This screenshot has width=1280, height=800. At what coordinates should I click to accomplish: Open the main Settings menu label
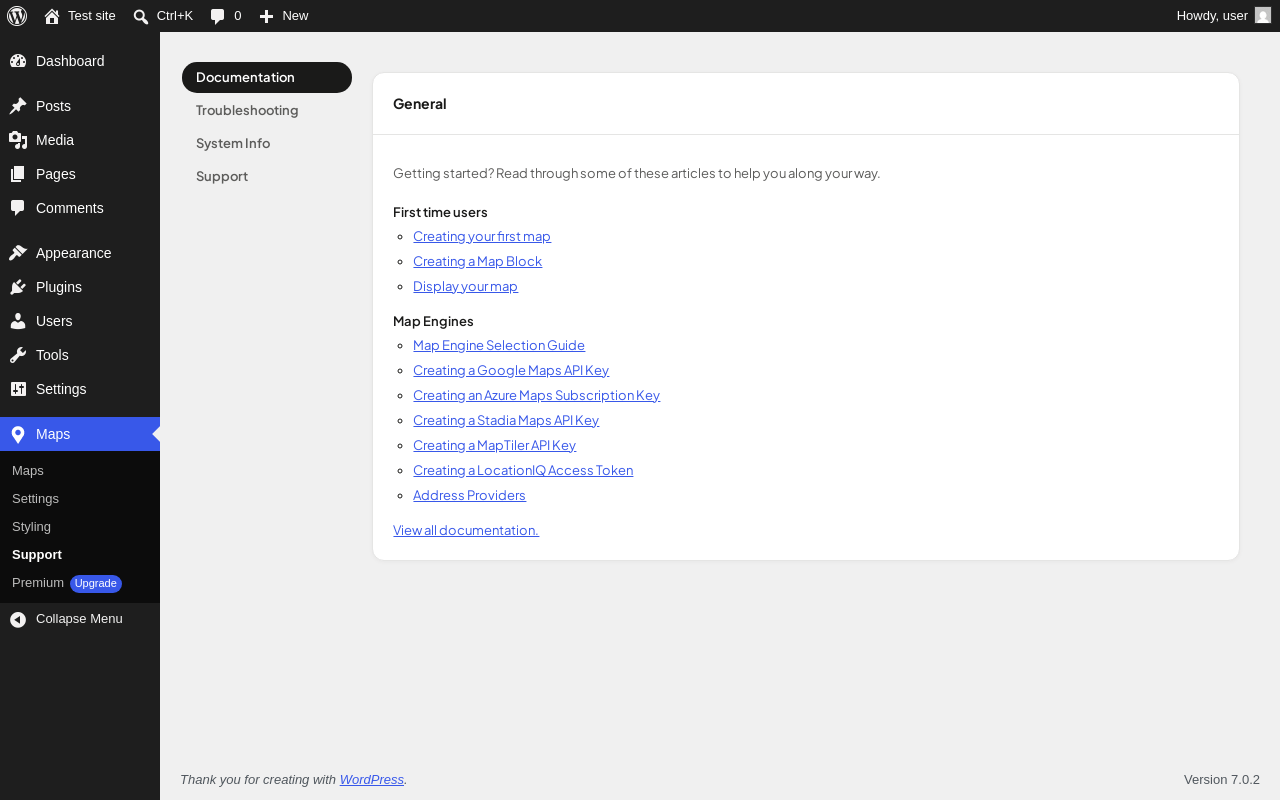61,389
